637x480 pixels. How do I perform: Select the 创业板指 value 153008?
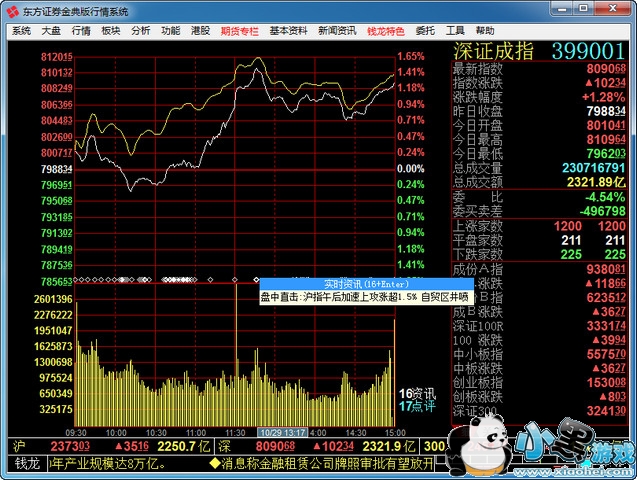(x=606, y=383)
